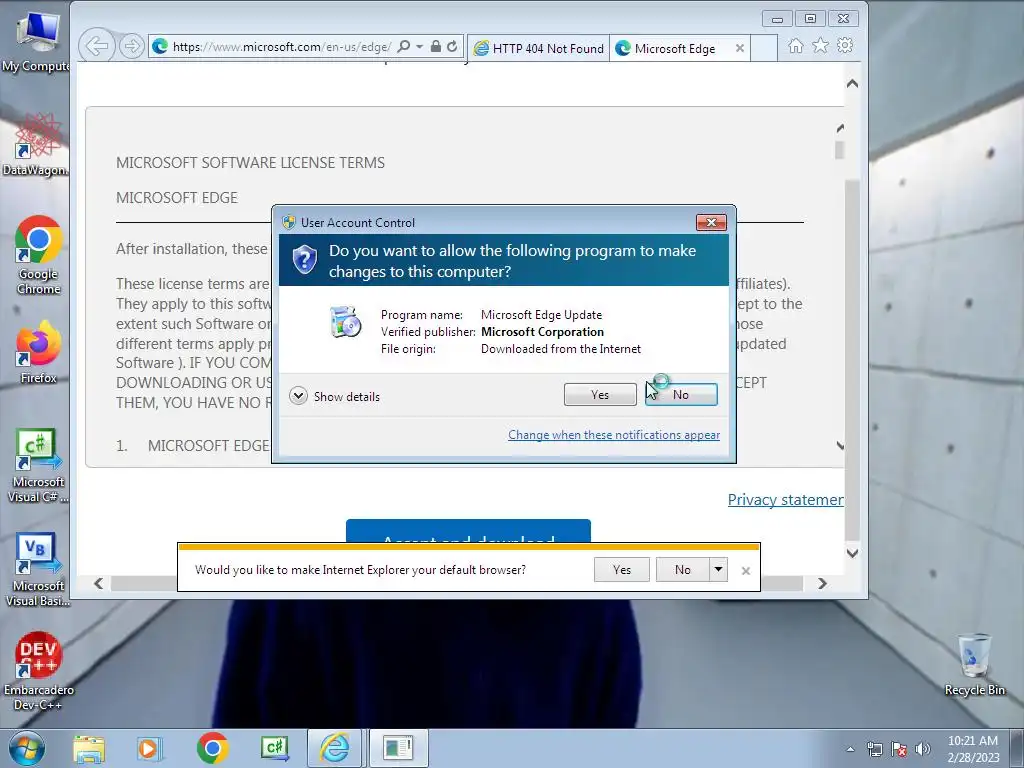Screen dimensions: 1024x768
Task: Click the URL address field
Action: click(281, 46)
